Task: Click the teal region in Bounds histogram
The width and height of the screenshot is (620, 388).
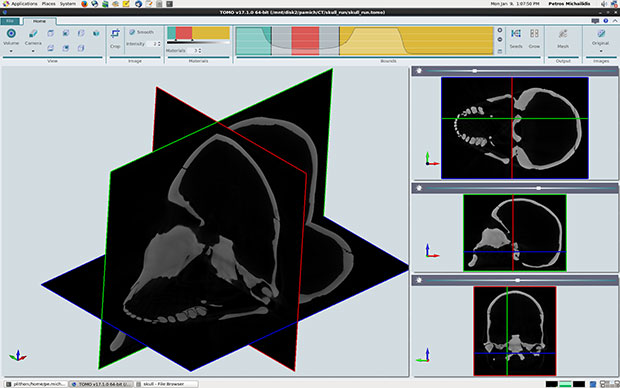Action: pyautogui.click(x=253, y=41)
